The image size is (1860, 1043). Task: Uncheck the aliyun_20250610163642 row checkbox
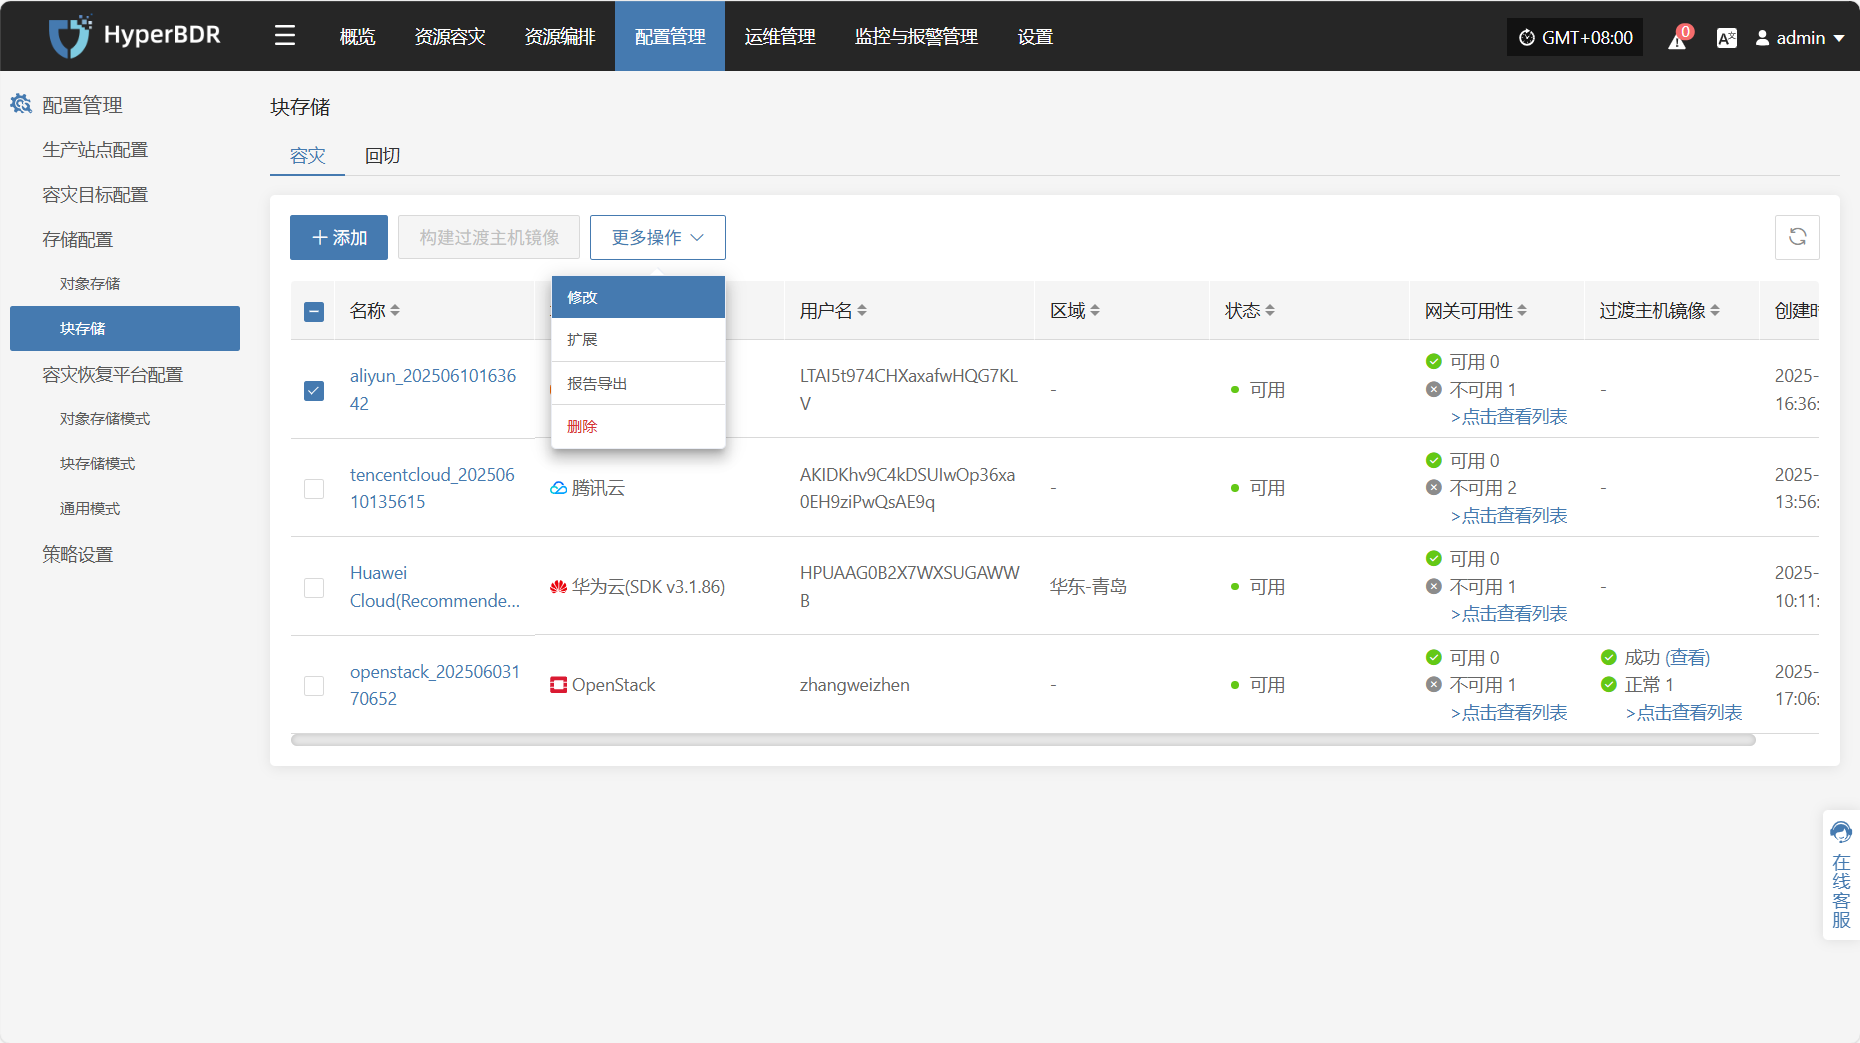(x=314, y=390)
